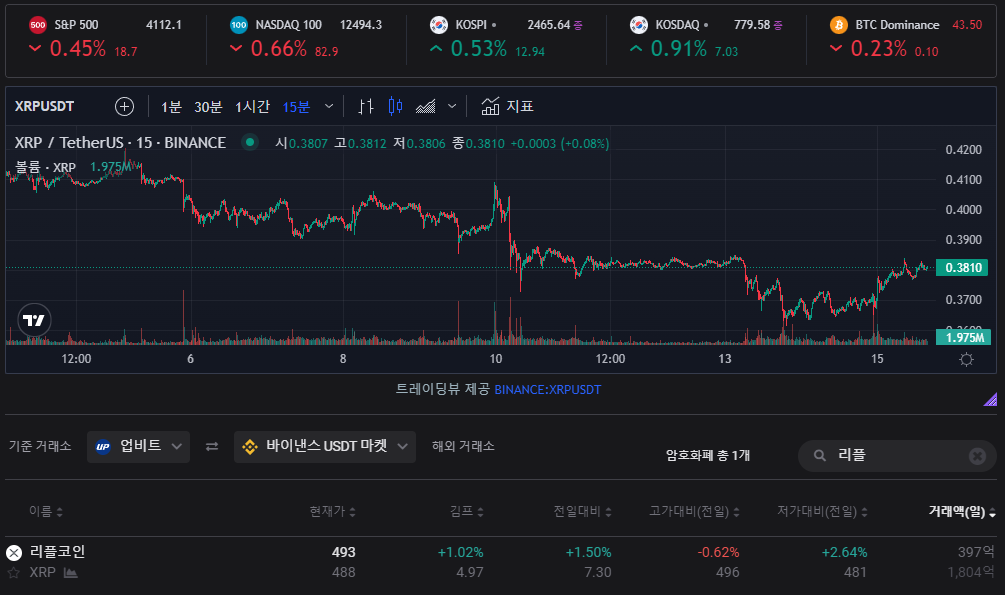Open the 바이낸스 USDT 마켓 dropdown
Screen dimensions: 1005x595
pos(325,447)
